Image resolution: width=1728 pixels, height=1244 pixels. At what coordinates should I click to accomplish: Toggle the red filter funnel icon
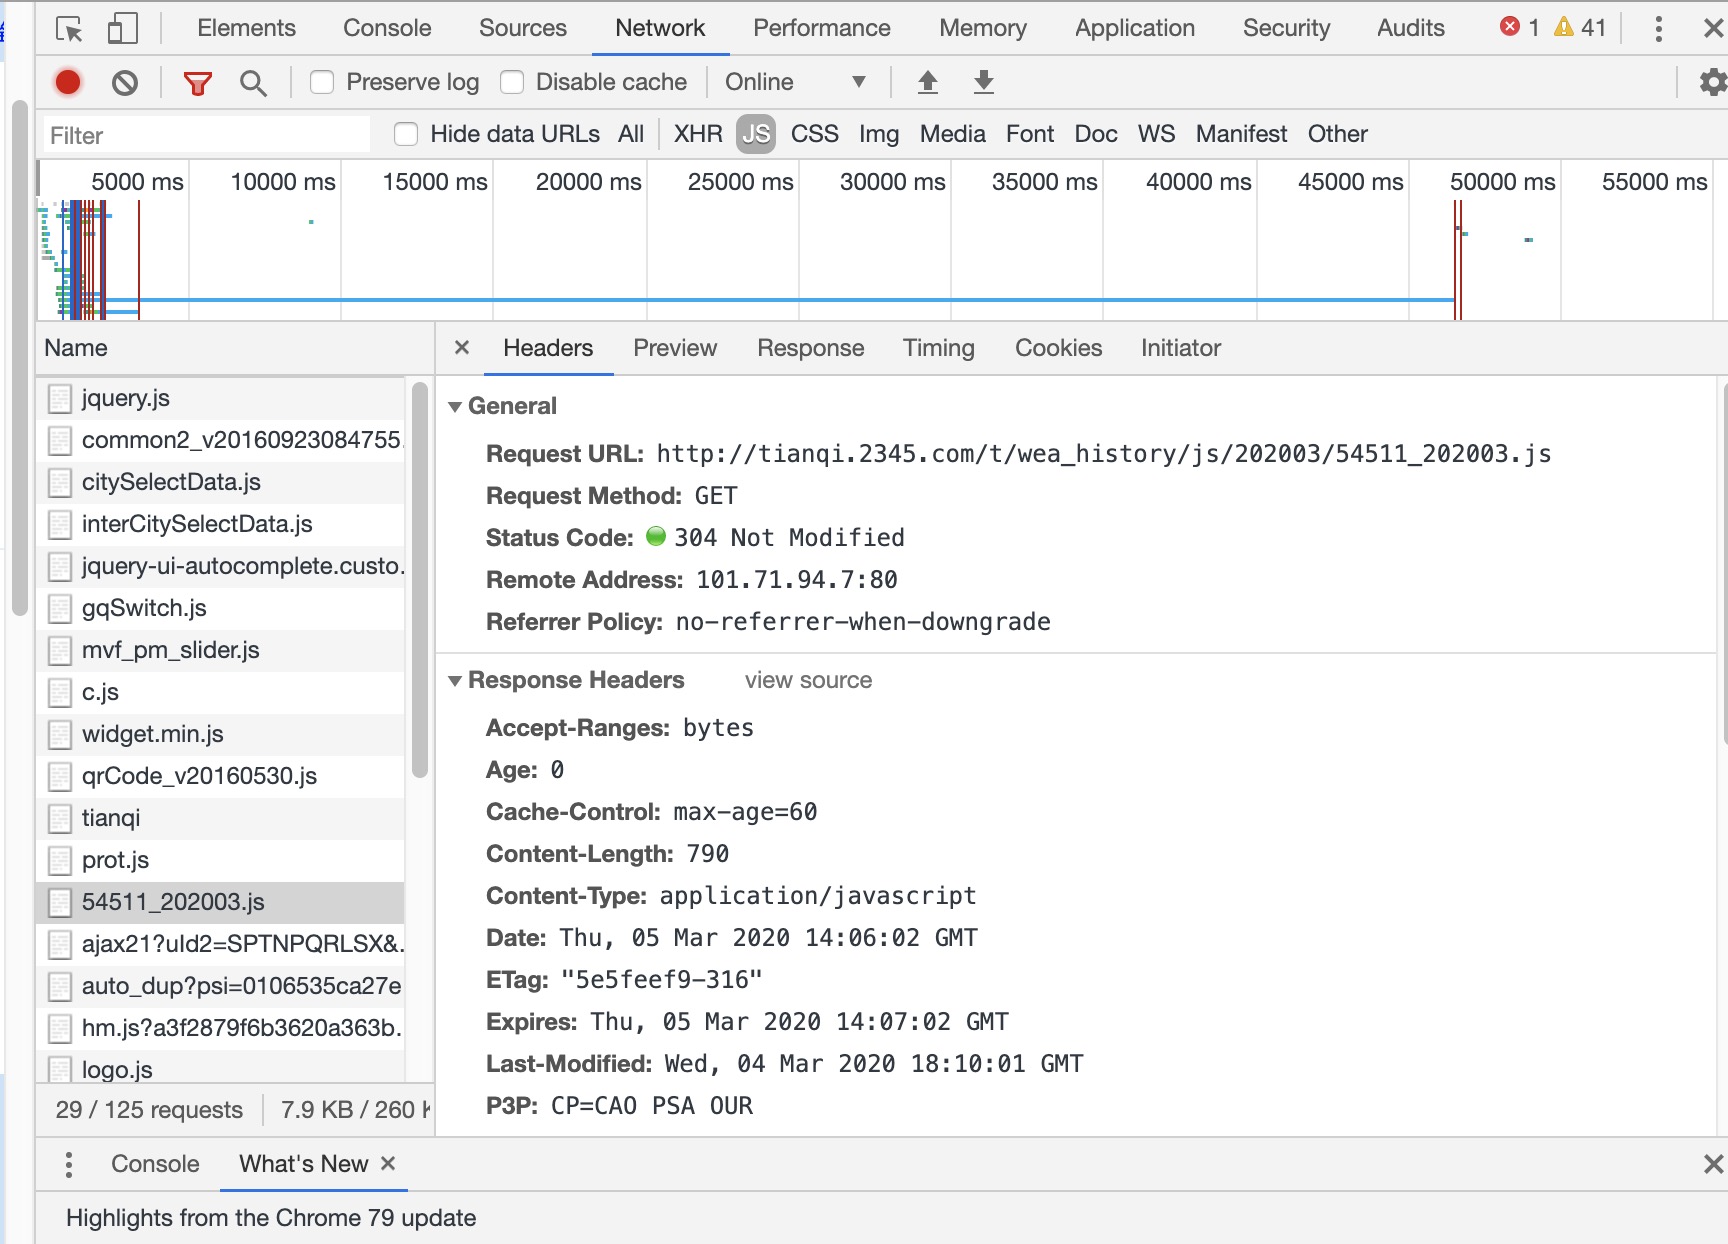tap(198, 83)
